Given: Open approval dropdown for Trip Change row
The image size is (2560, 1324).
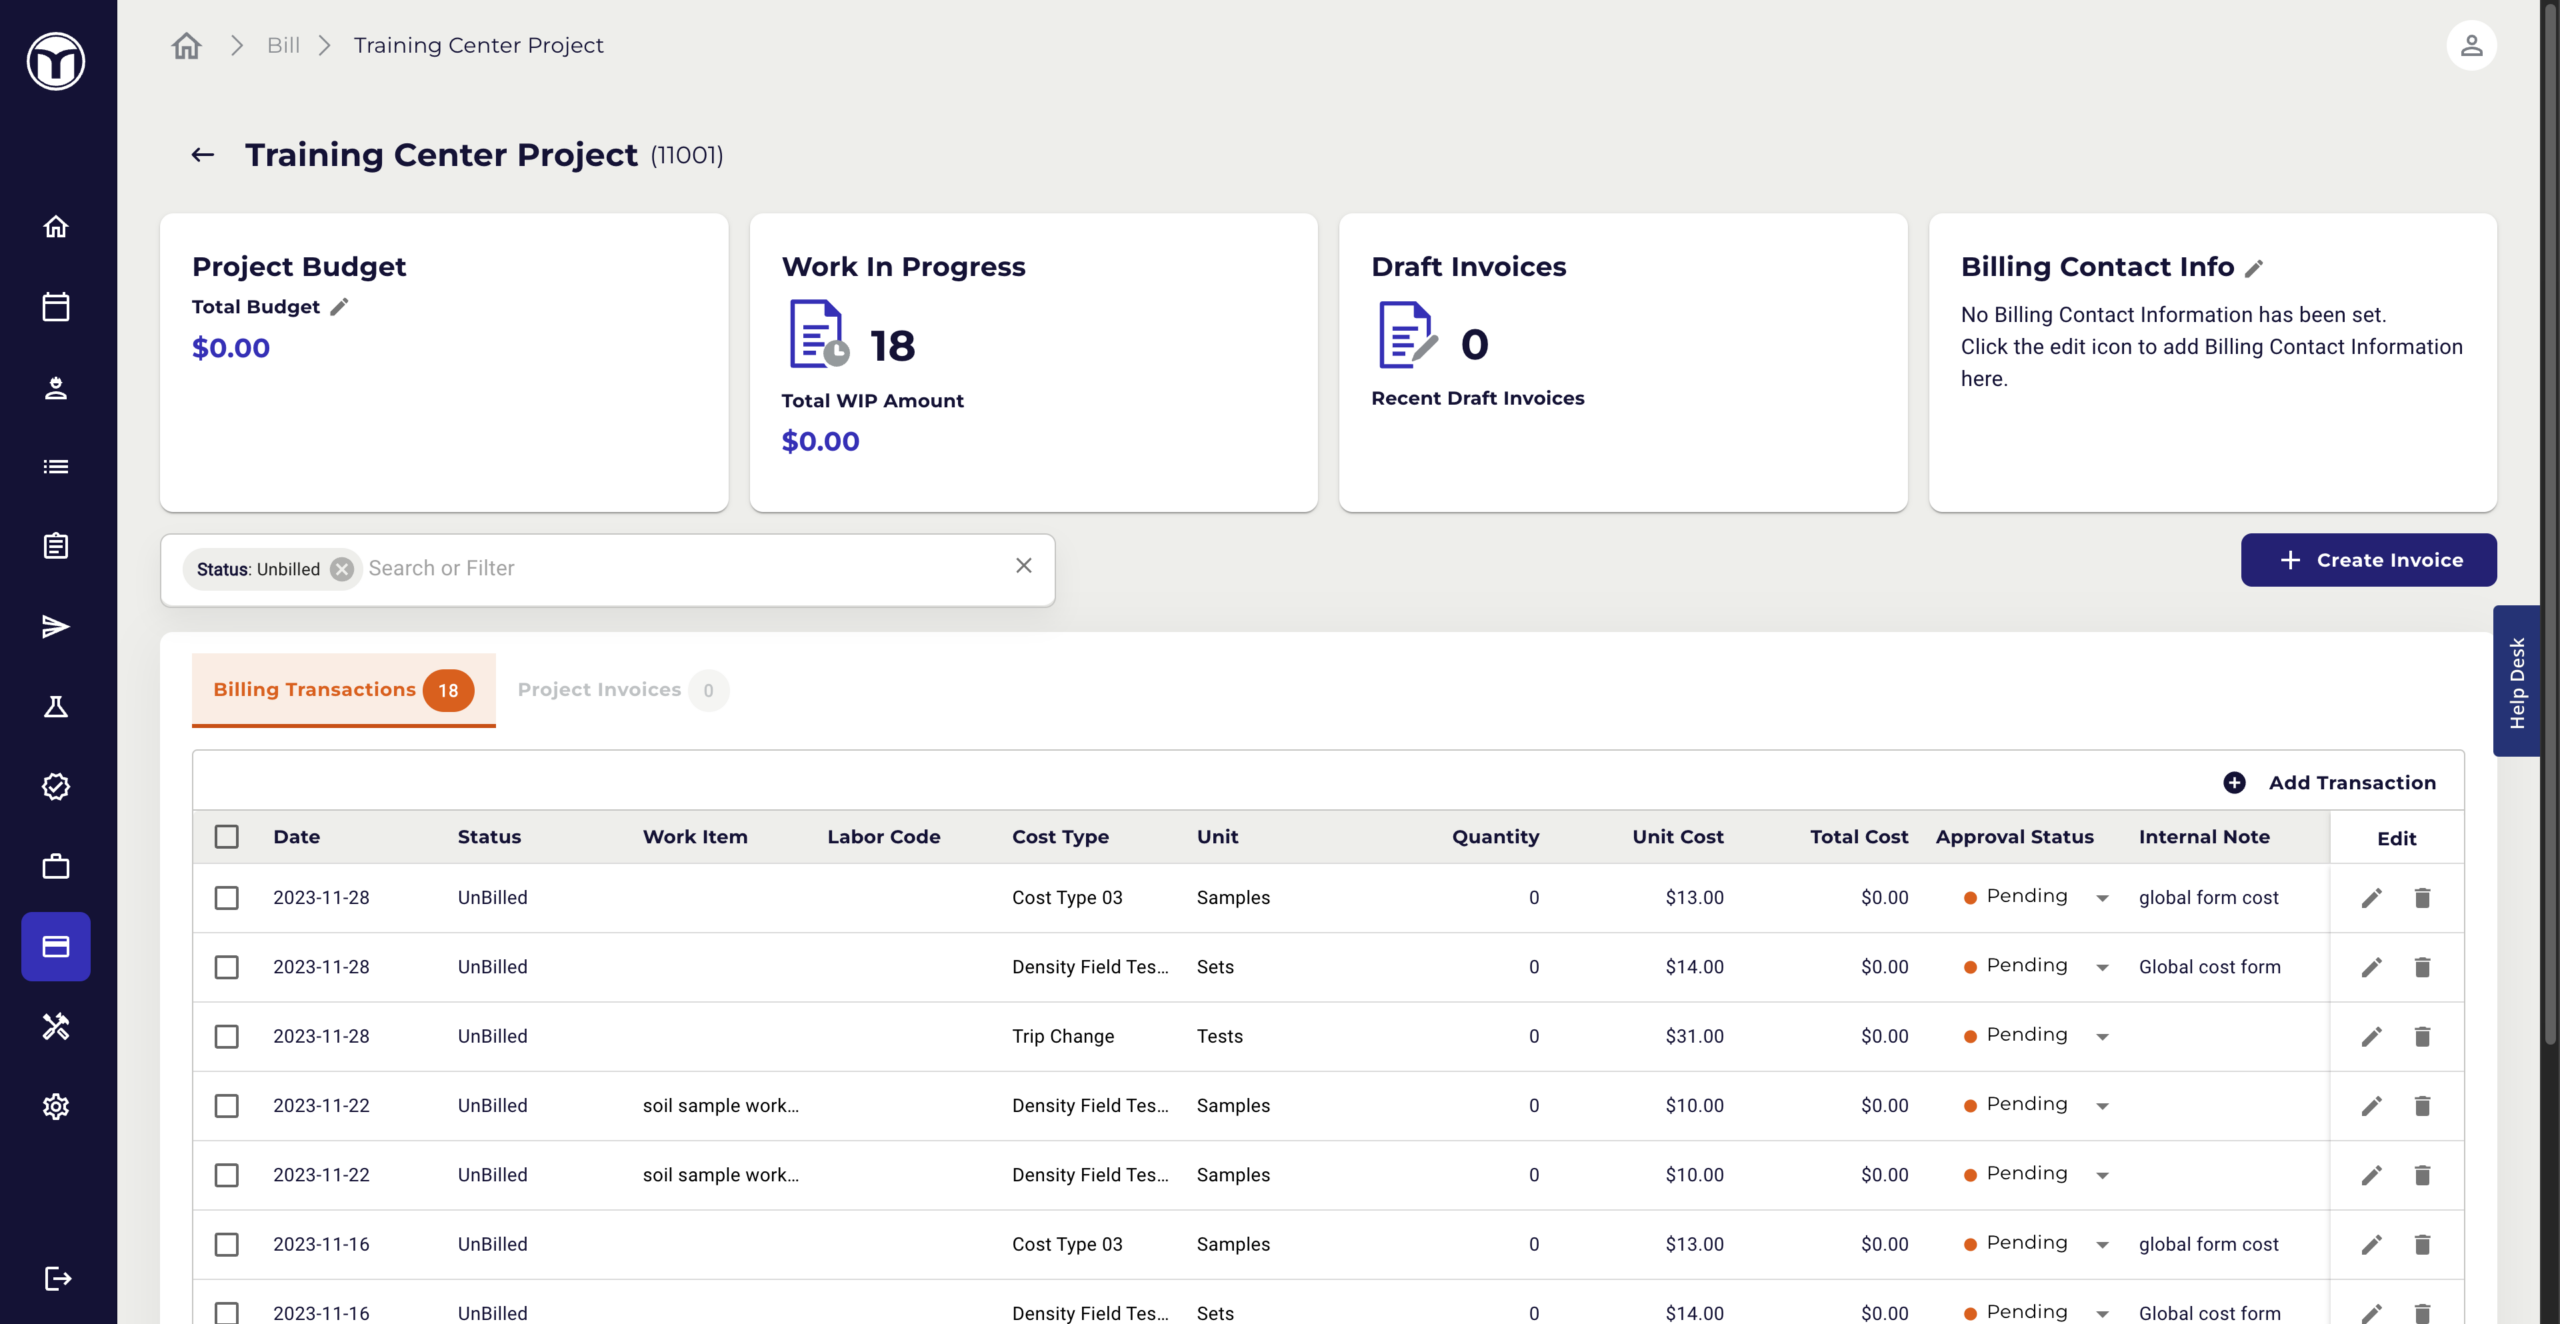Looking at the screenshot, I should (2102, 1037).
